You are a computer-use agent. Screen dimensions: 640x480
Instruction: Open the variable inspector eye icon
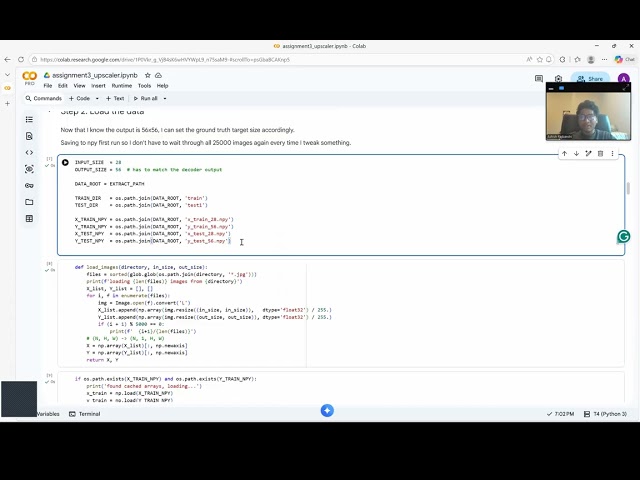click(29, 169)
